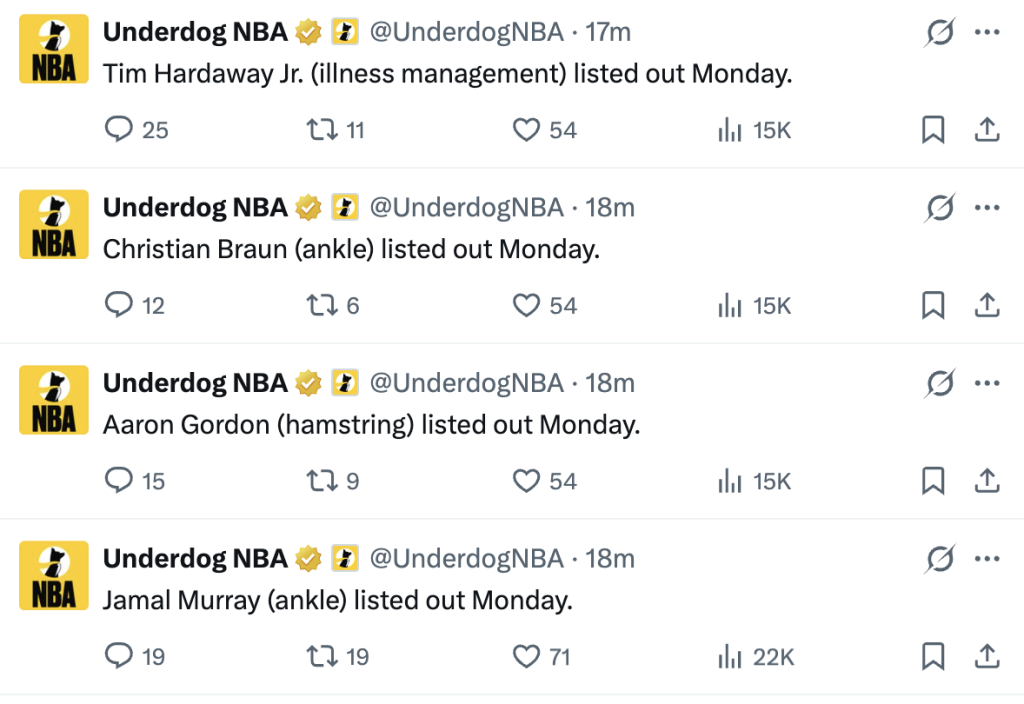The image size is (1024, 704).
Task: Click the Underdog NBA verified badge
Action: 309,31
